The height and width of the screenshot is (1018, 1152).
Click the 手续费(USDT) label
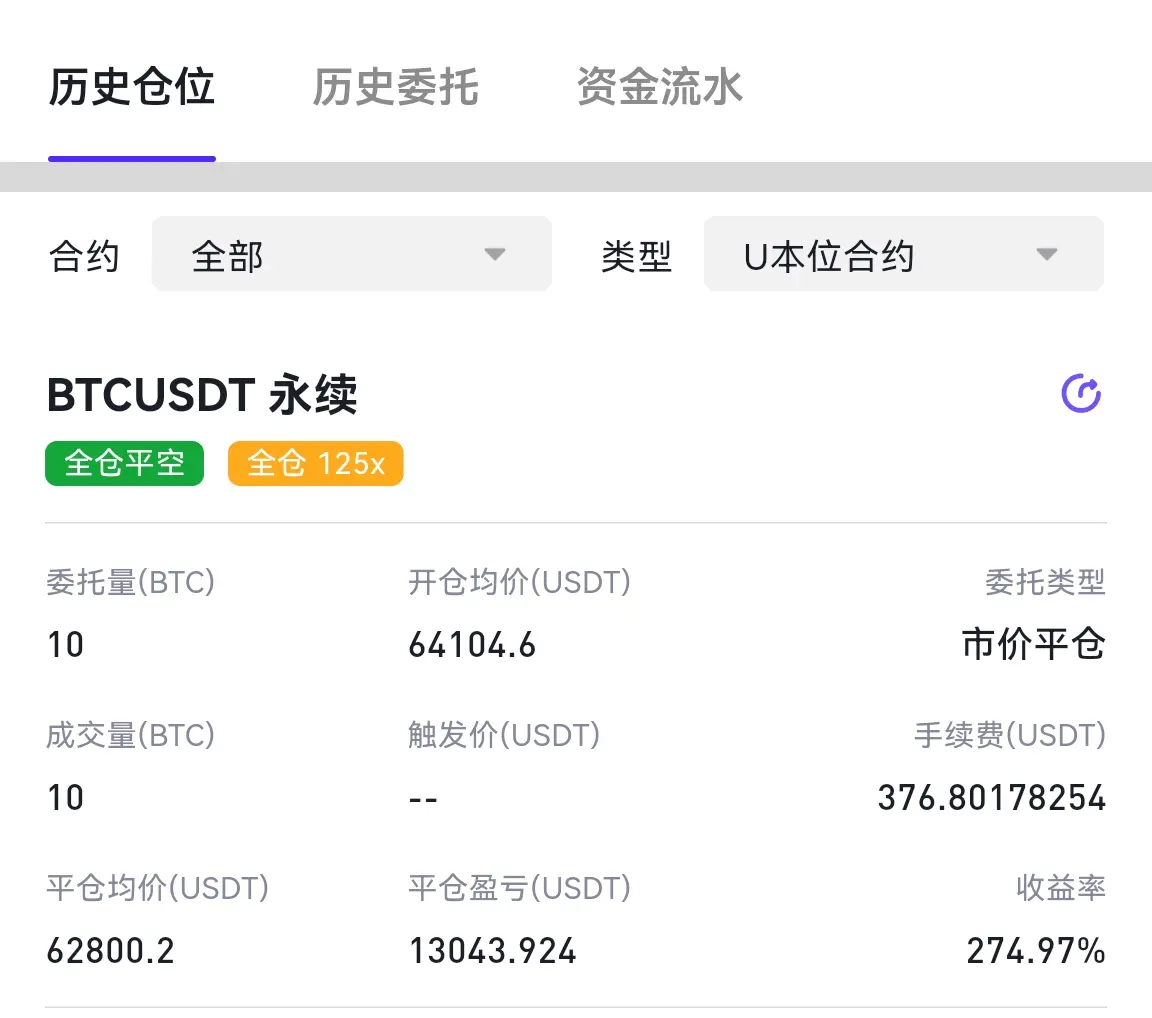point(1010,735)
